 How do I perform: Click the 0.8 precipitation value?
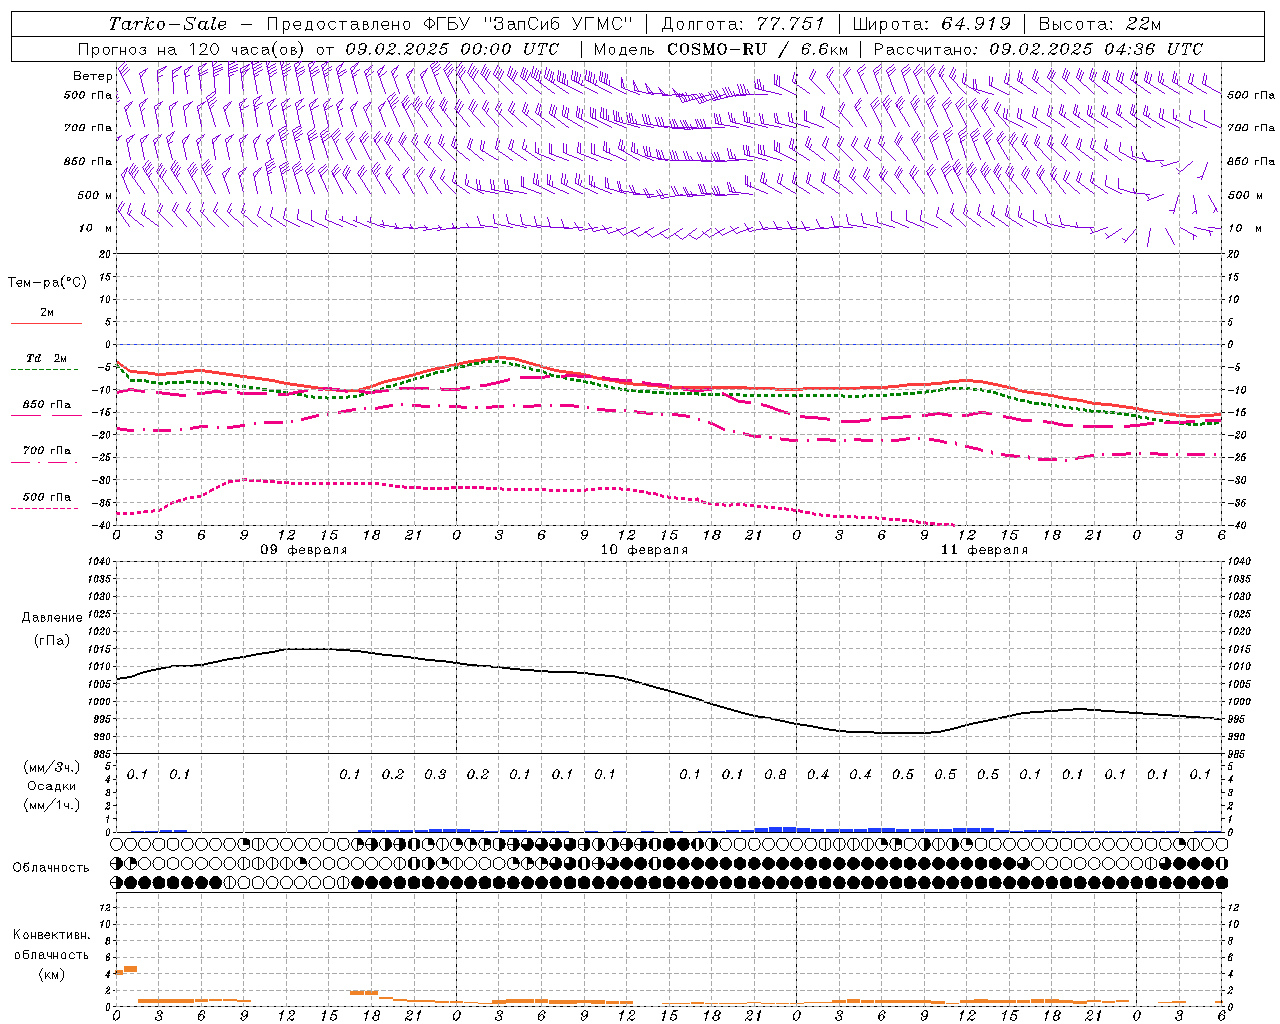click(775, 774)
